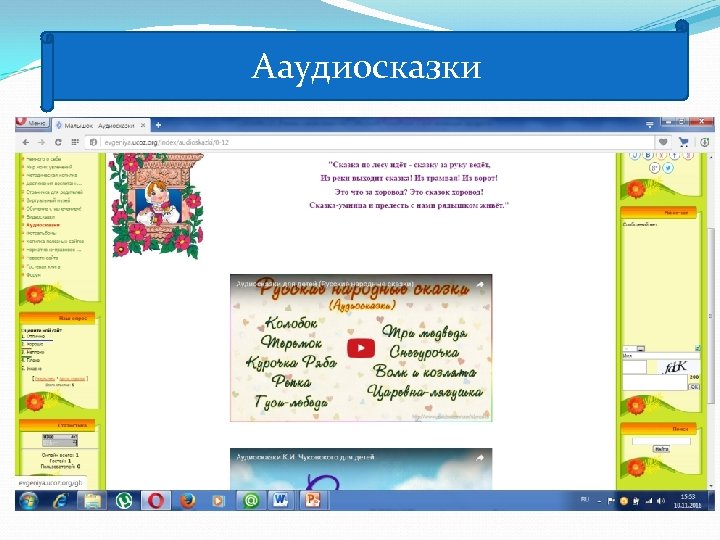Open the volume icon in system tray
Image resolution: width=720 pixels, height=540 pixels.
pyautogui.click(x=661, y=501)
